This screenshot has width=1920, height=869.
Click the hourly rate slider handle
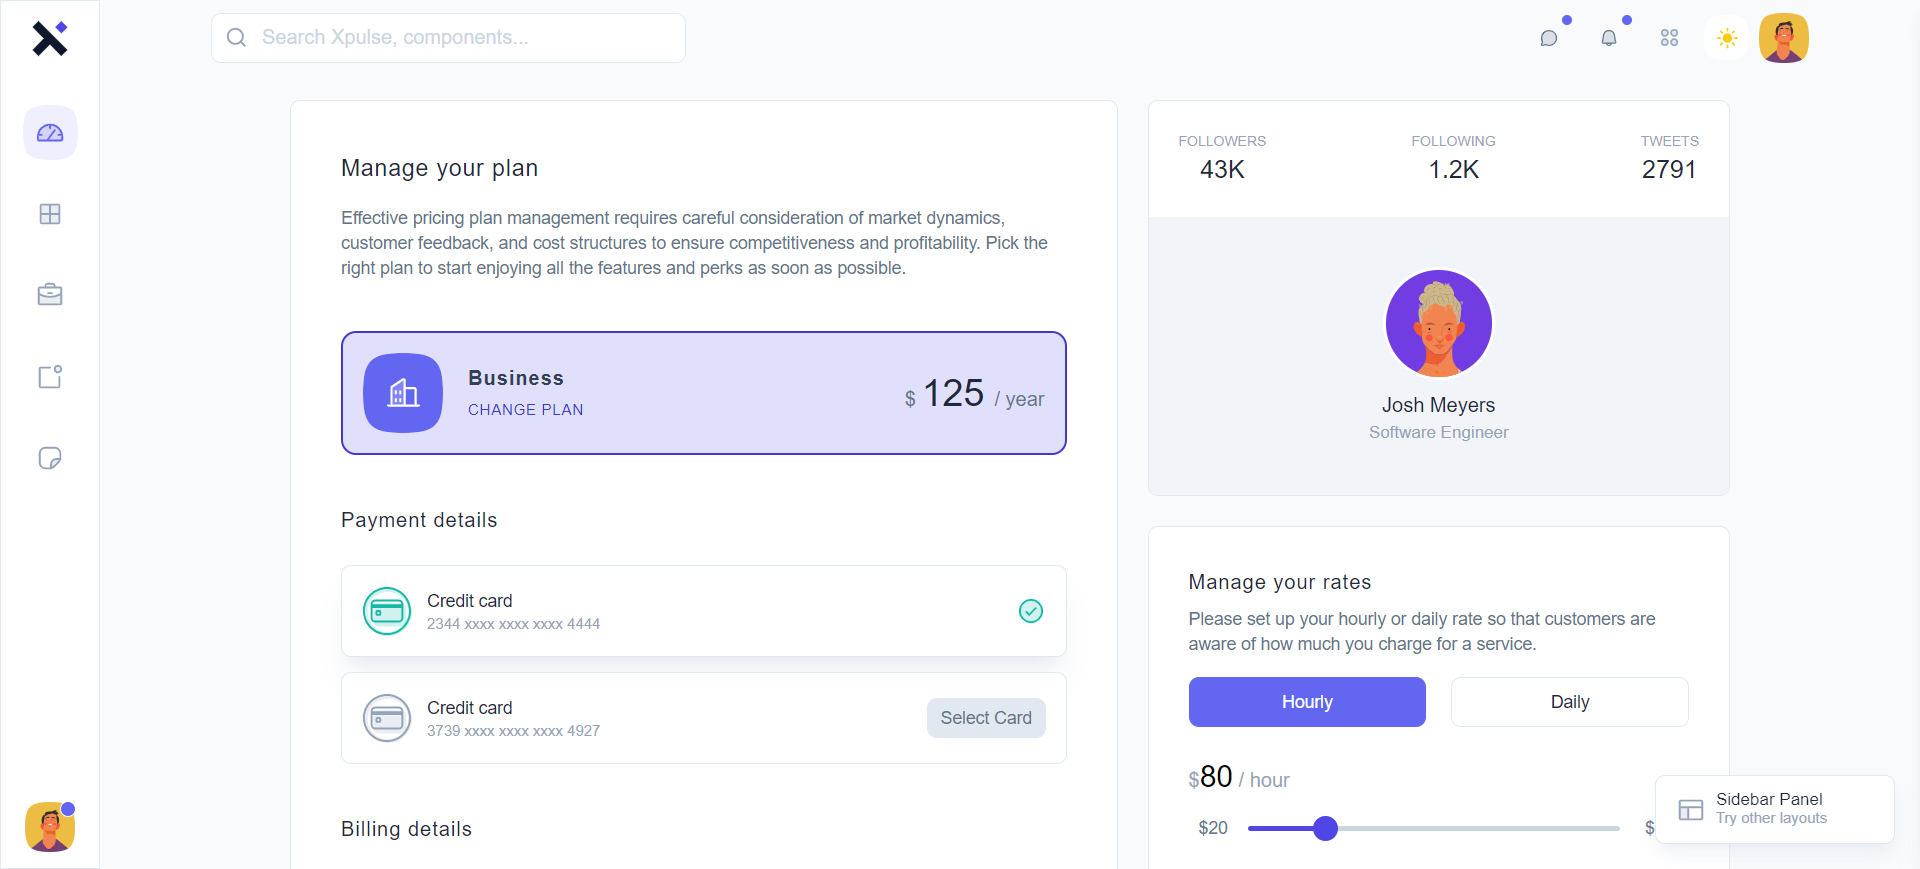tap(1325, 828)
